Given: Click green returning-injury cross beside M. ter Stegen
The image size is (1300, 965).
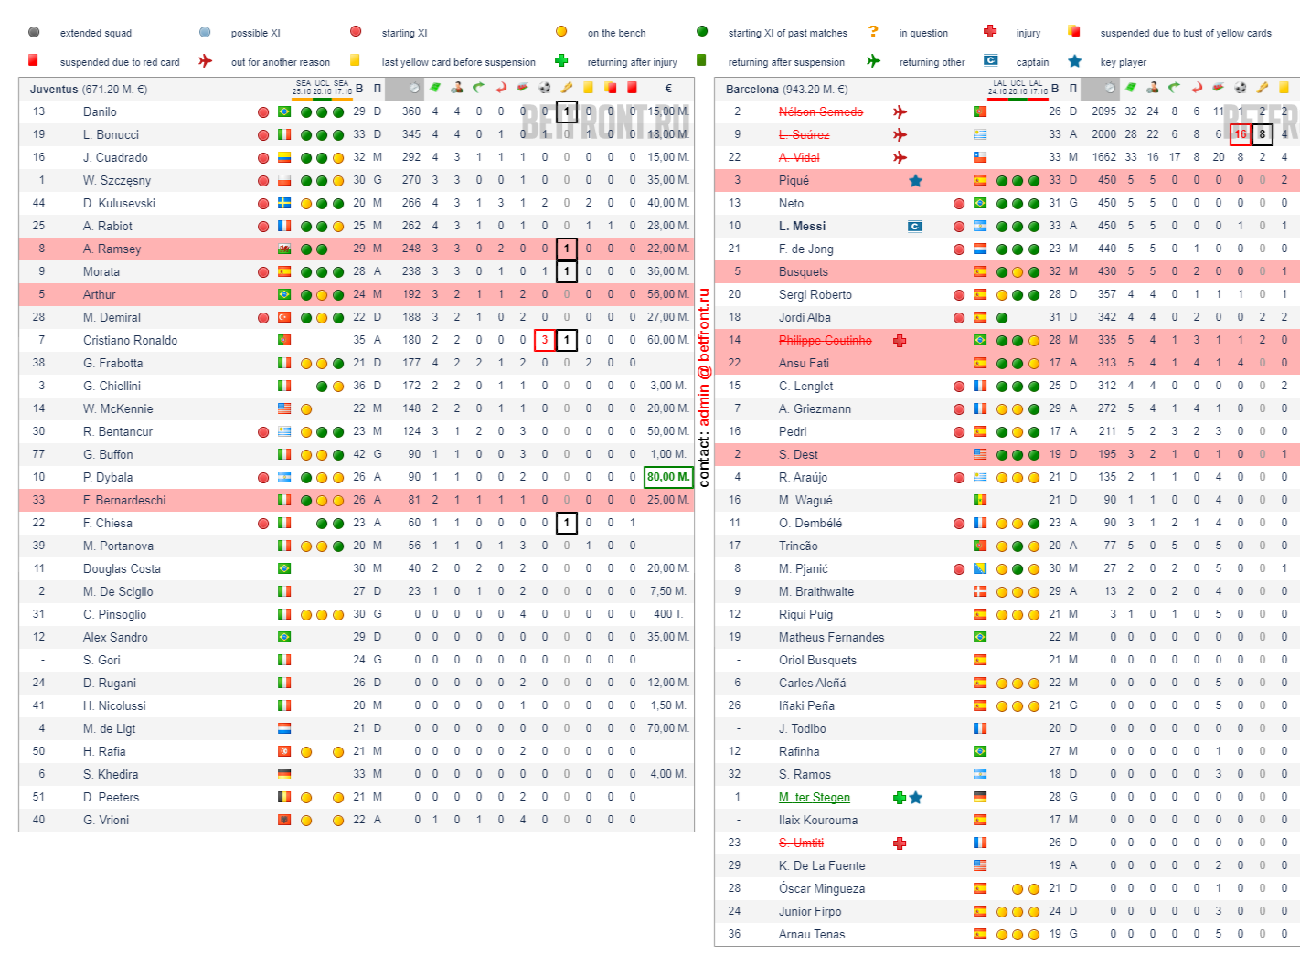Looking at the screenshot, I should tap(899, 797).
